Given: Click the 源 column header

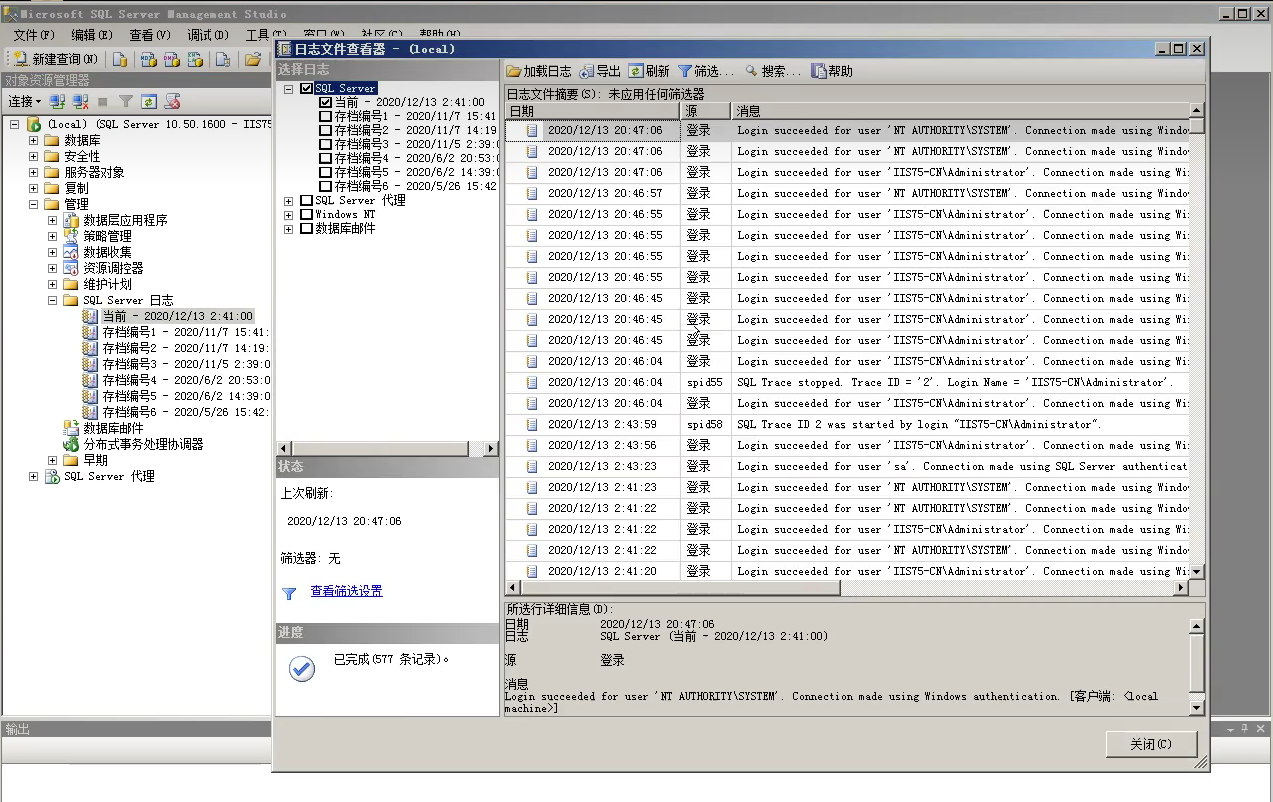Looking at the screenshot, I should (x=706, y=111).
